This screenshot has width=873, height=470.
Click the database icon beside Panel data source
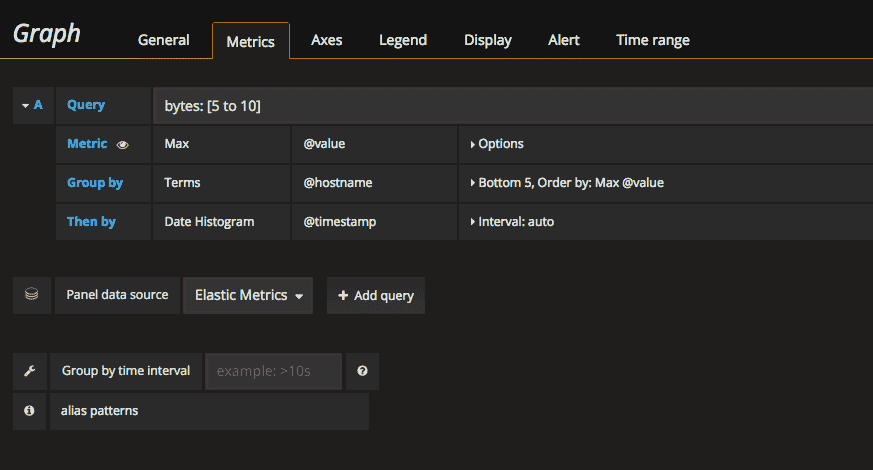31,295
